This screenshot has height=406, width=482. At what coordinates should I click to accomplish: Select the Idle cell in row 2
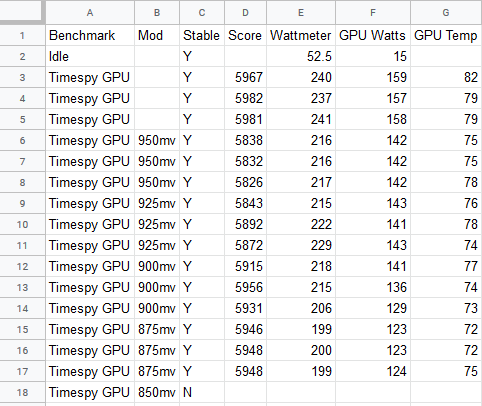pyautogui.click(x=90, y=56)
